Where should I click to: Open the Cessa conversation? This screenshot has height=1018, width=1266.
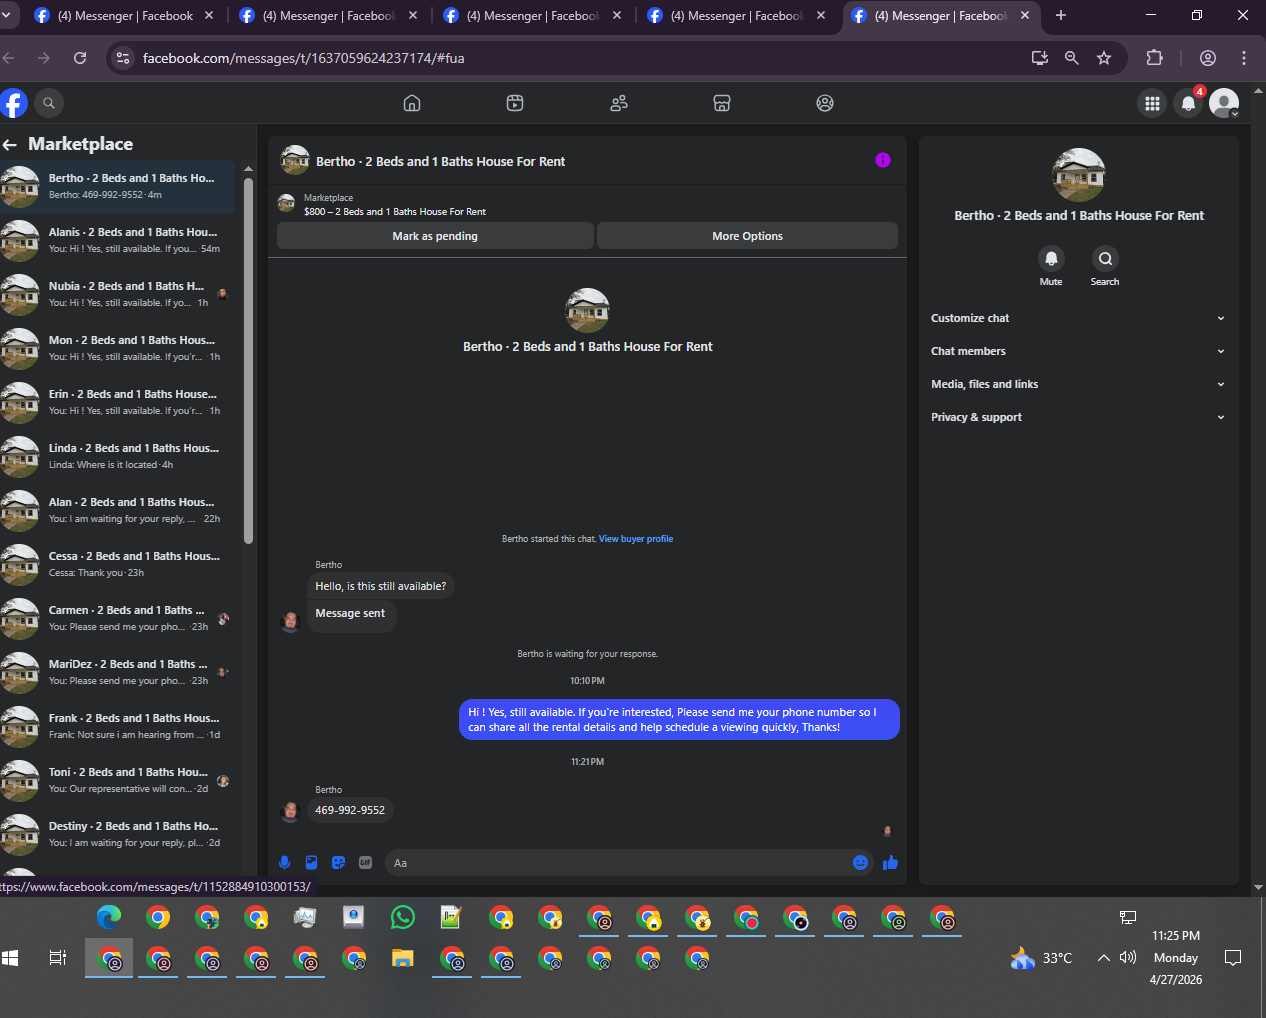point(118,564)
